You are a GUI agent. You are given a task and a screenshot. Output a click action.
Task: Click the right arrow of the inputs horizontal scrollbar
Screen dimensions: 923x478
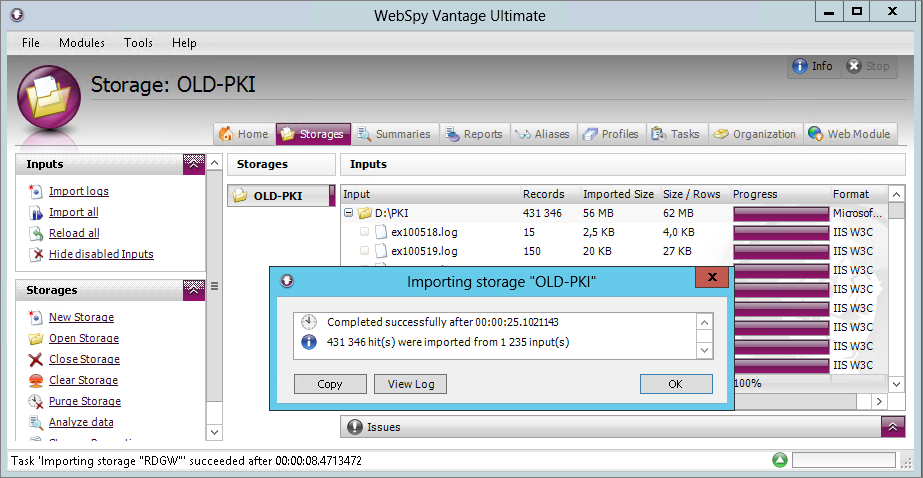tap(879, 401)
